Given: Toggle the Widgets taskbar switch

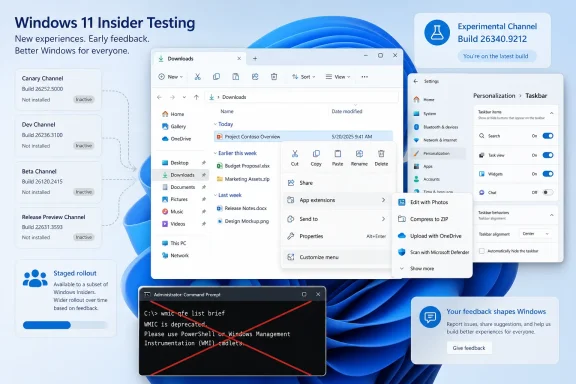Looking at the screenshot, I should pyautogui.click(x=548, y=174).
